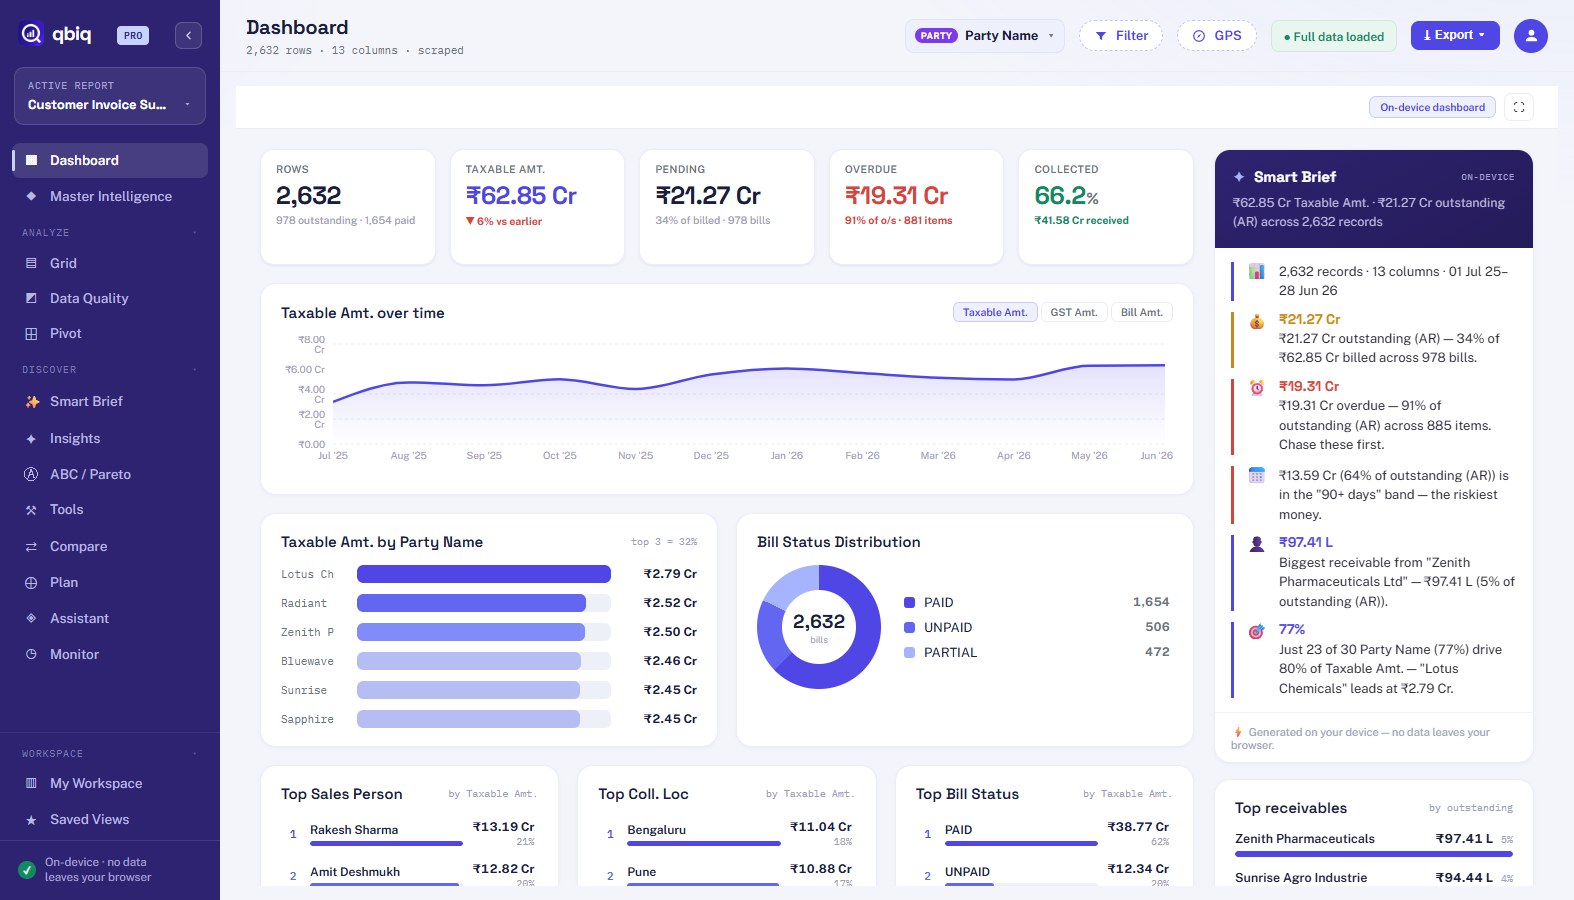Viewport: 1574px width, 900px height.
Task: Click the GPS compass icon
Action: 1199,36
